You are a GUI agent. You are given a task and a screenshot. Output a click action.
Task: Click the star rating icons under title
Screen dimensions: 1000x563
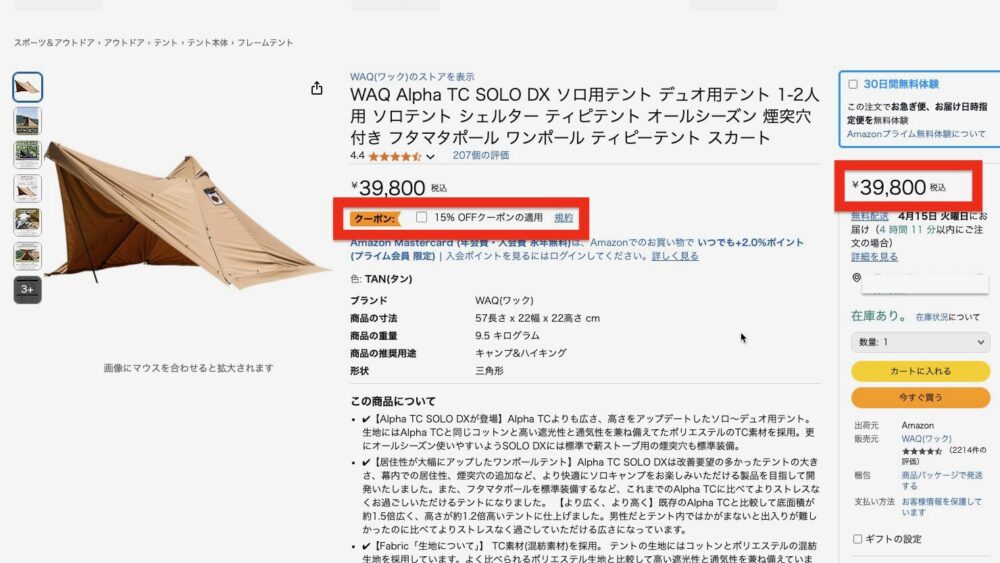(395, 156)
